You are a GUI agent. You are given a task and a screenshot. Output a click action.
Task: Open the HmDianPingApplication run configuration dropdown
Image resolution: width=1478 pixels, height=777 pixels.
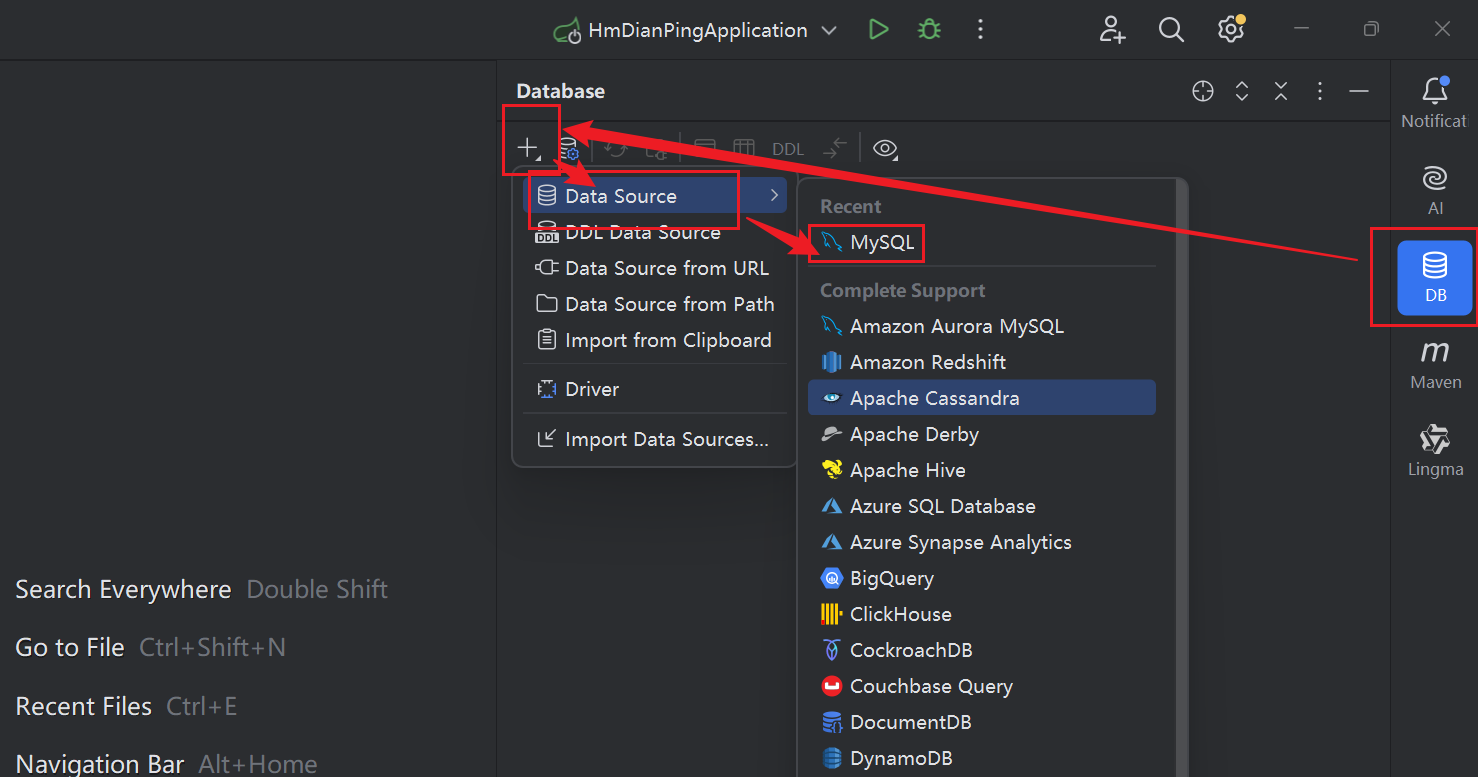point(696,30)
